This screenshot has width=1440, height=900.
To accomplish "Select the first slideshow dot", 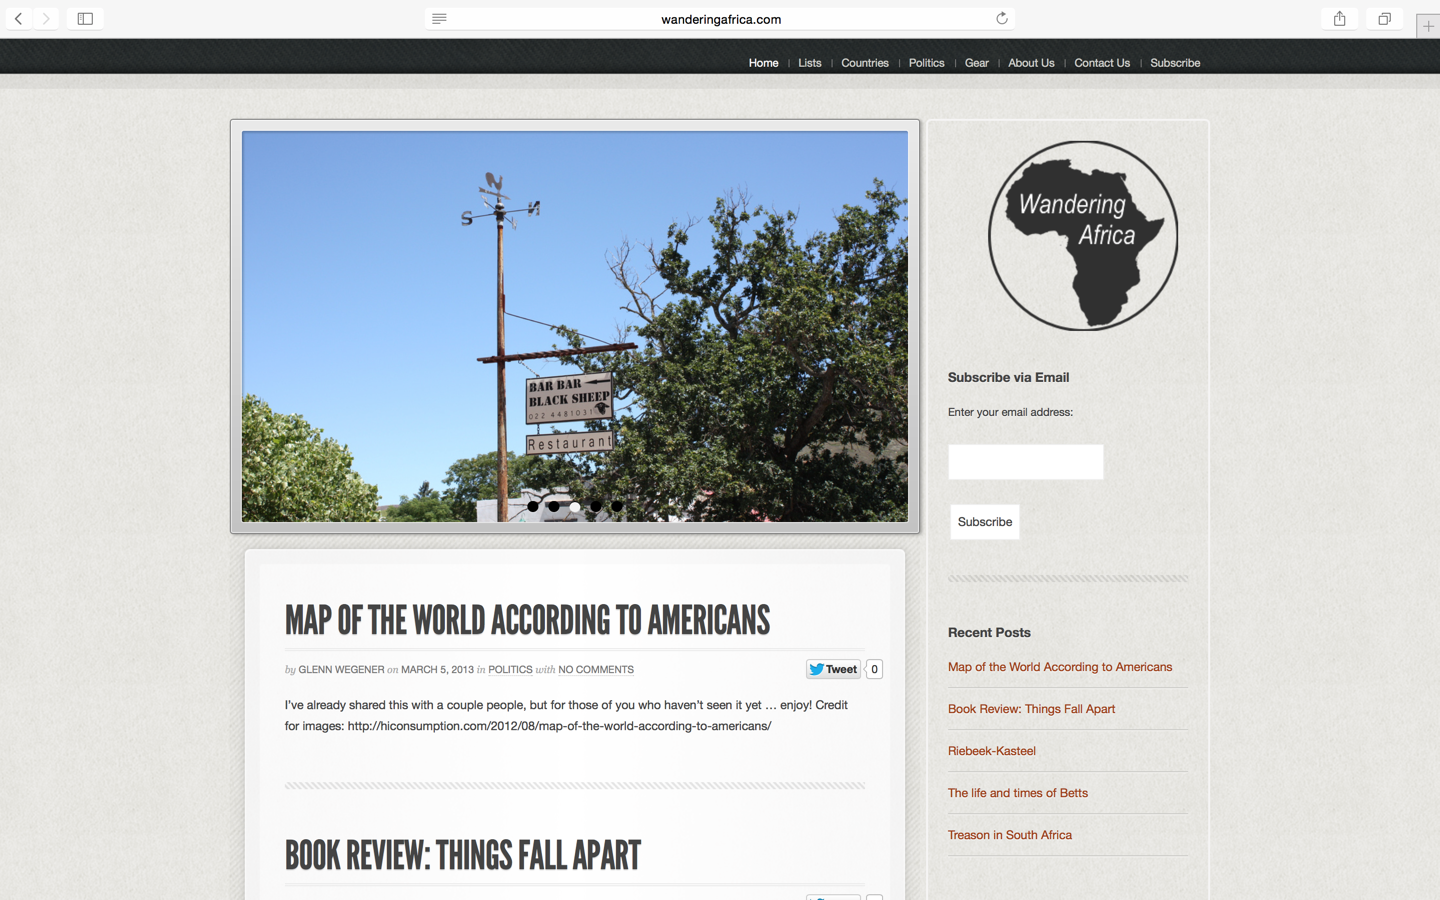I will point(533,507).
